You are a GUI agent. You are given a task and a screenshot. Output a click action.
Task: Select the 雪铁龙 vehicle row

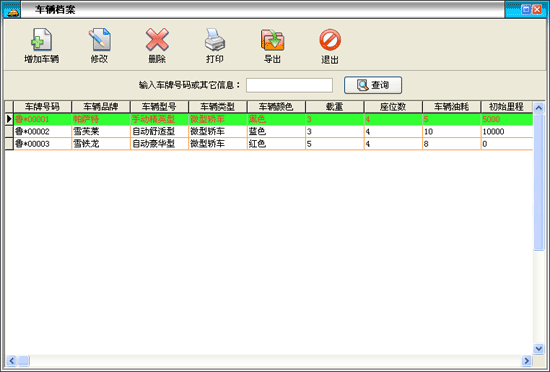(x=269, y=144)
